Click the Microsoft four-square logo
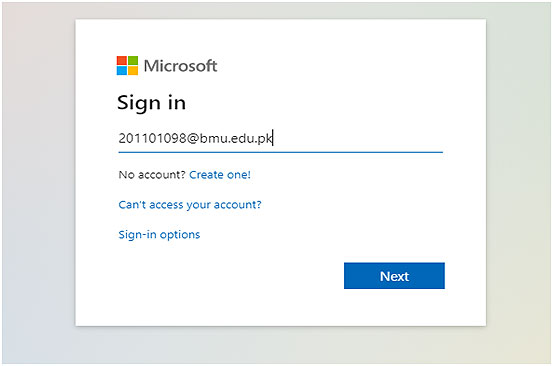553x366 pixels. (127, 66)
